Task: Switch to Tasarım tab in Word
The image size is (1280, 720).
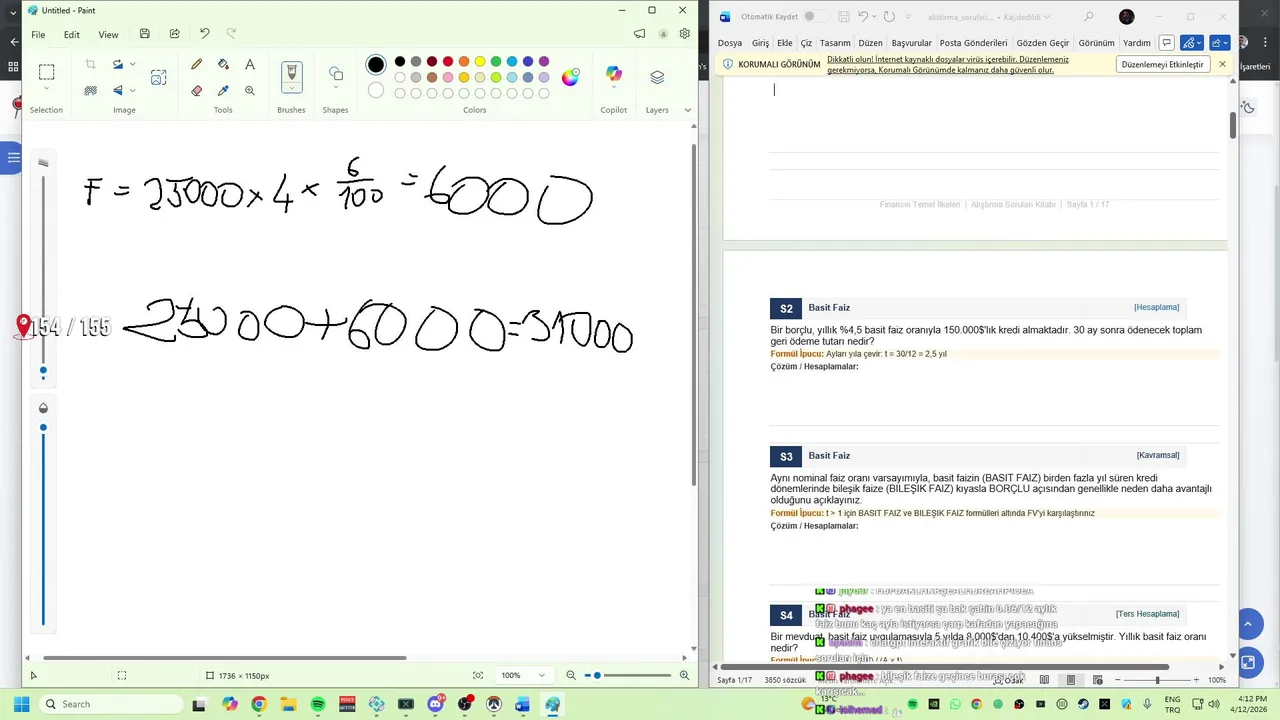Action: point(835,43)
